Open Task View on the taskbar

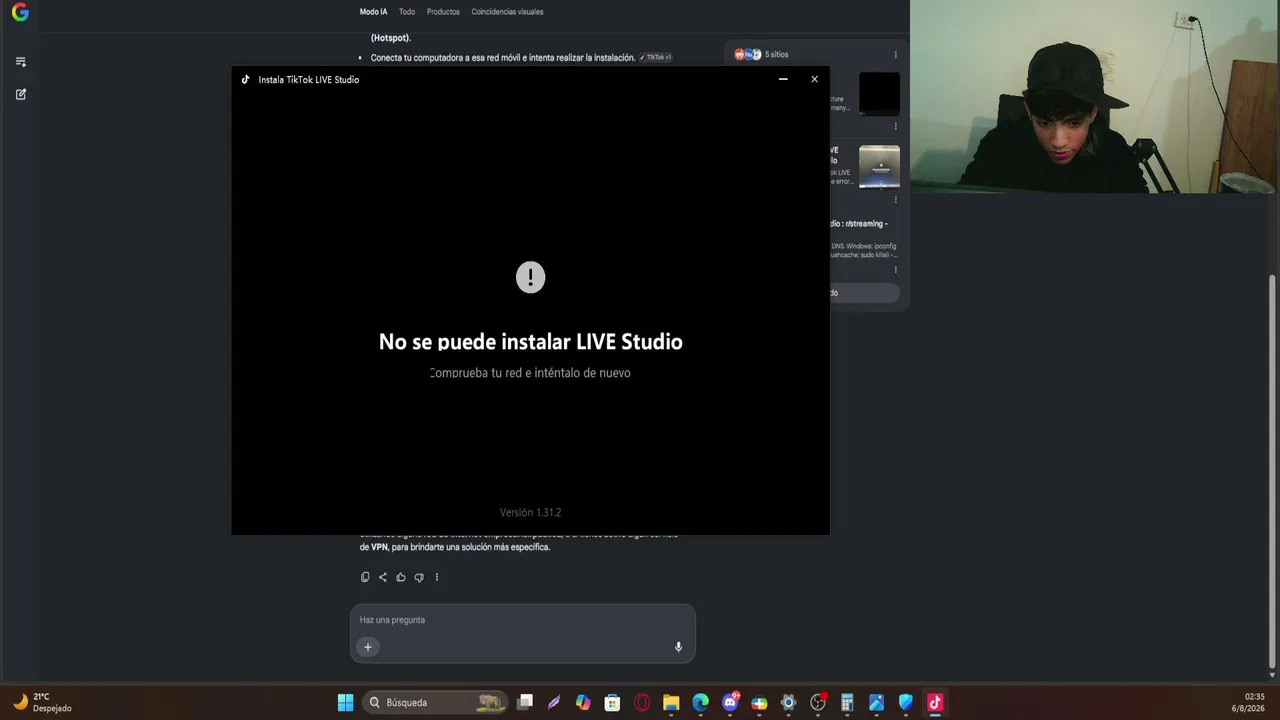525,702
